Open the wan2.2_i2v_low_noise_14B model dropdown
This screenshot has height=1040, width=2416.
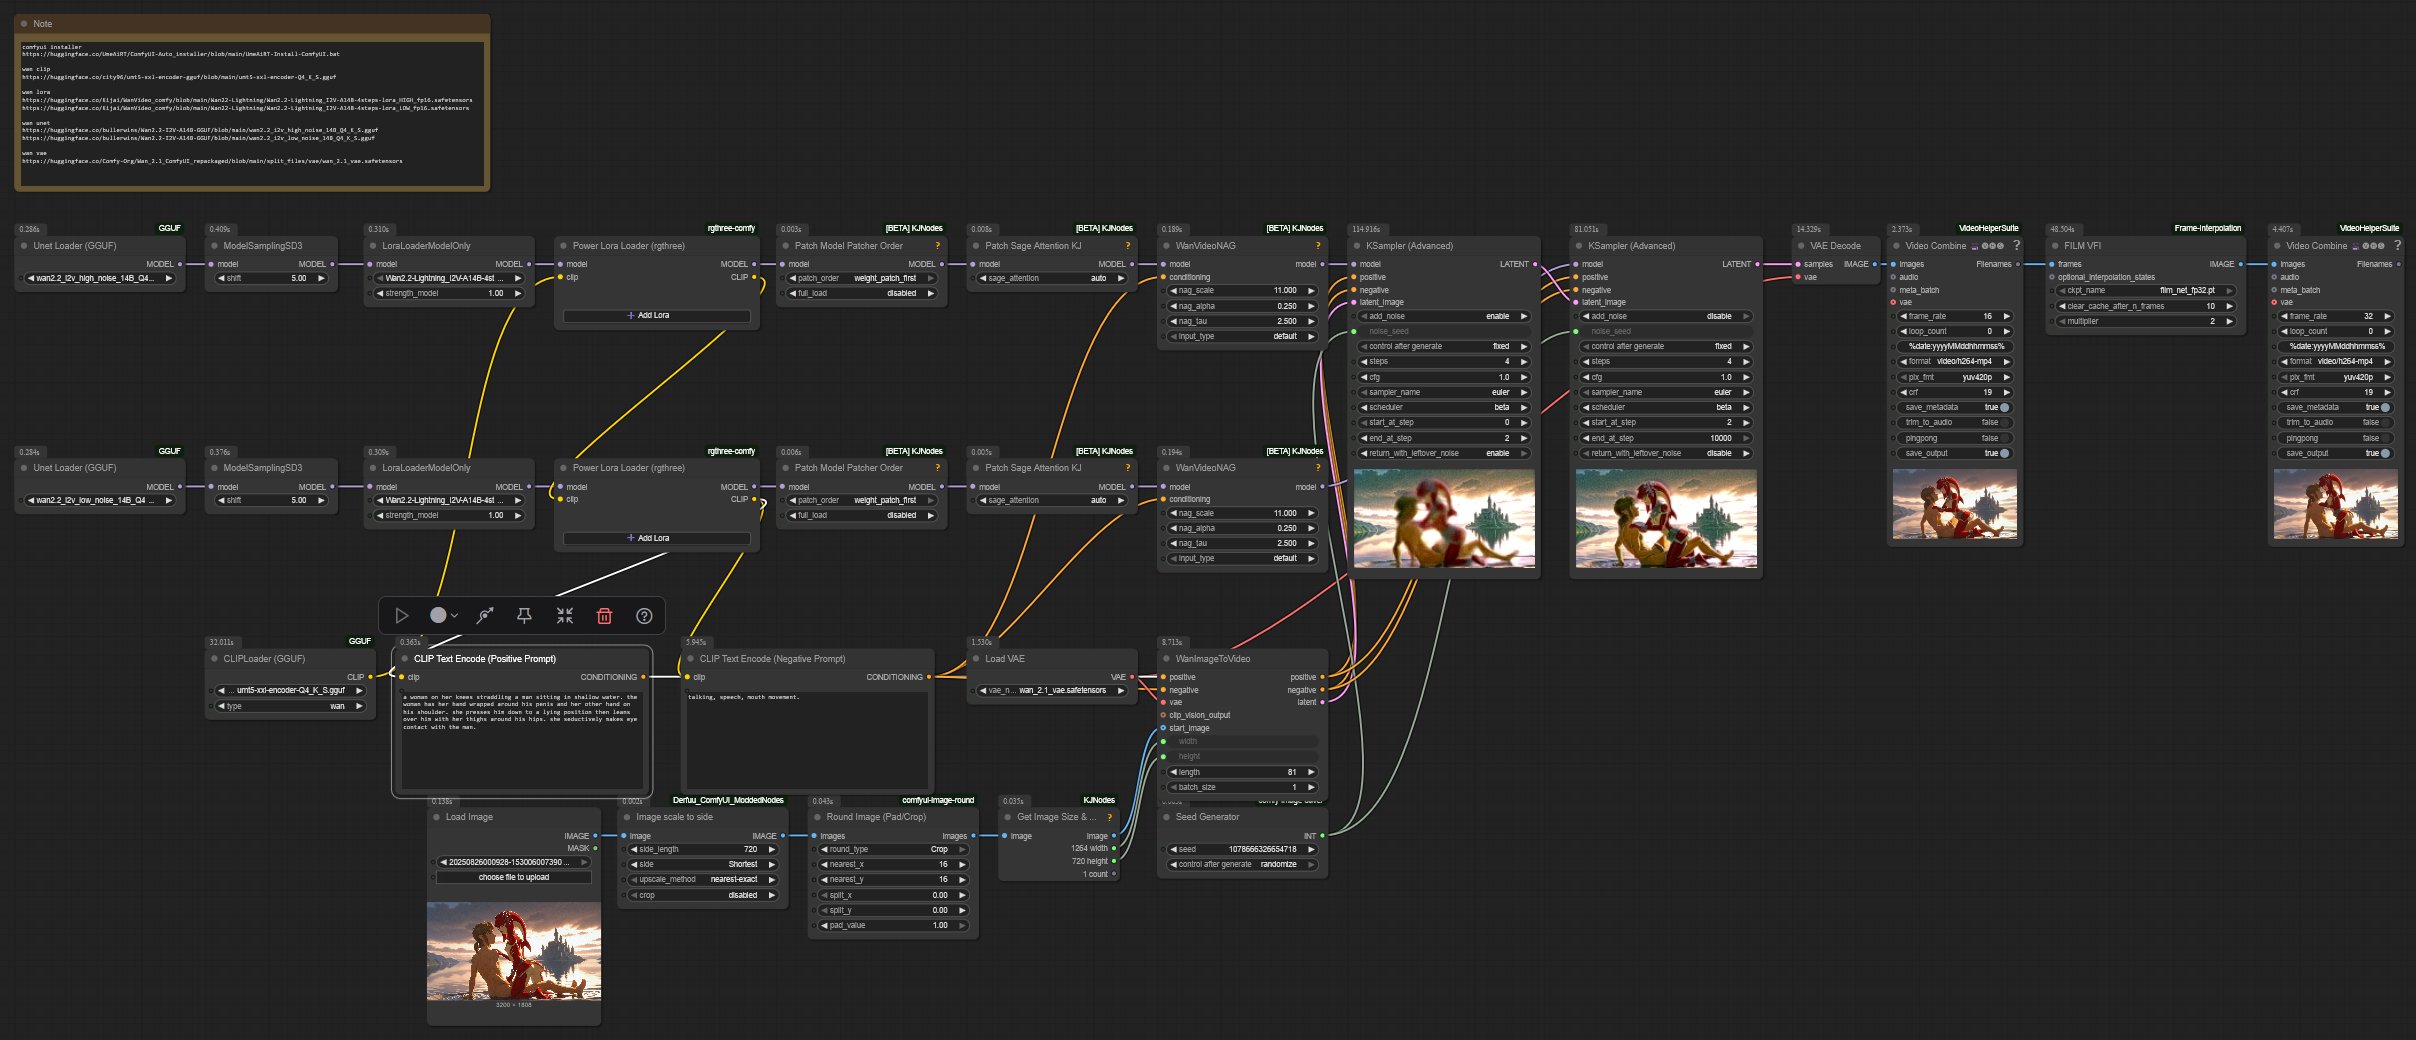(x=100, y=501)
